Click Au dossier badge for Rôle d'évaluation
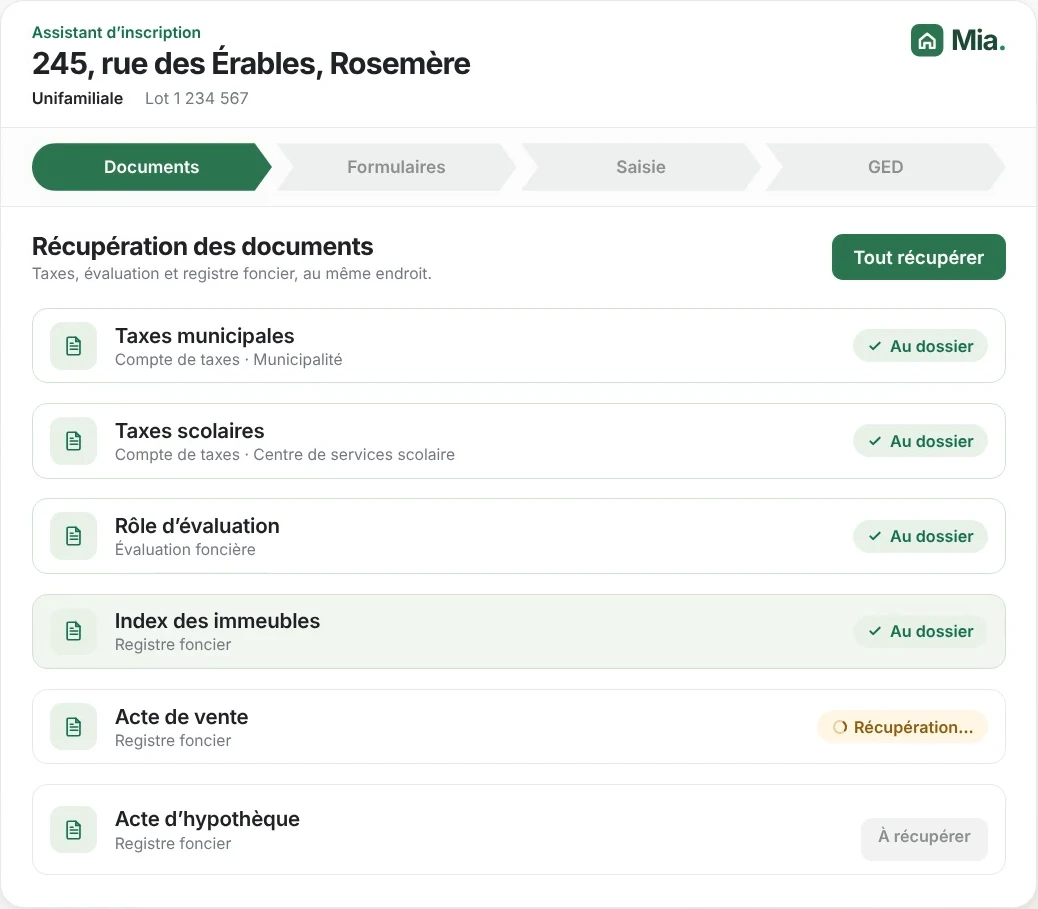The width and height of the screenshot is (1038, 909). click(920, 536)
